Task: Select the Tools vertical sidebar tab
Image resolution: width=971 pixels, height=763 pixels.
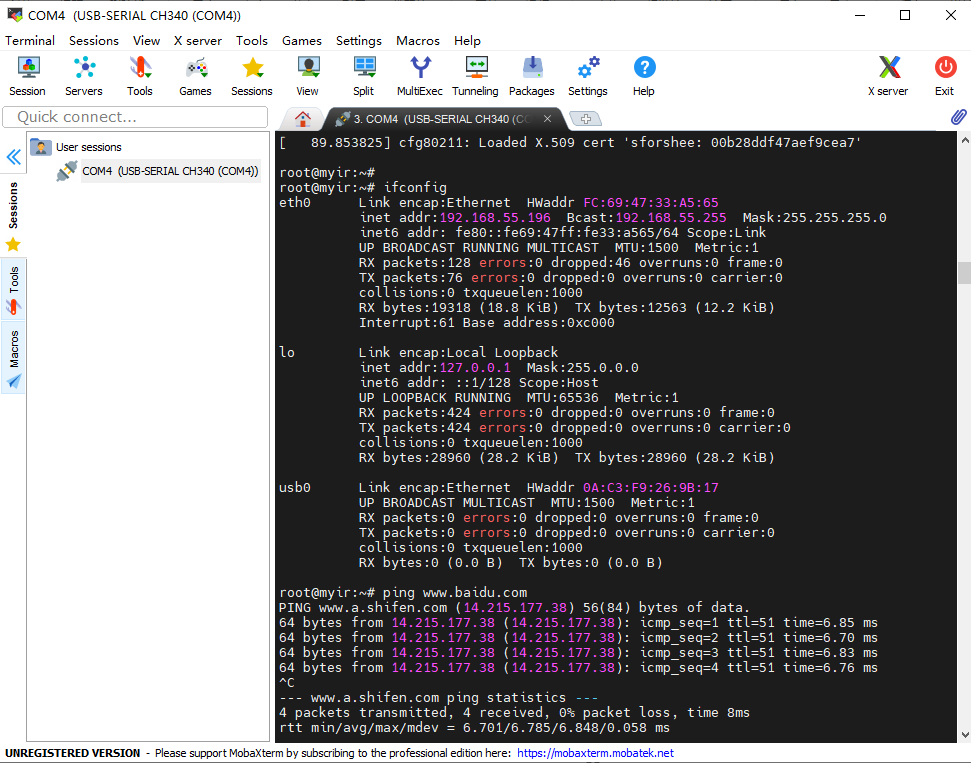Action: point(13,289)
